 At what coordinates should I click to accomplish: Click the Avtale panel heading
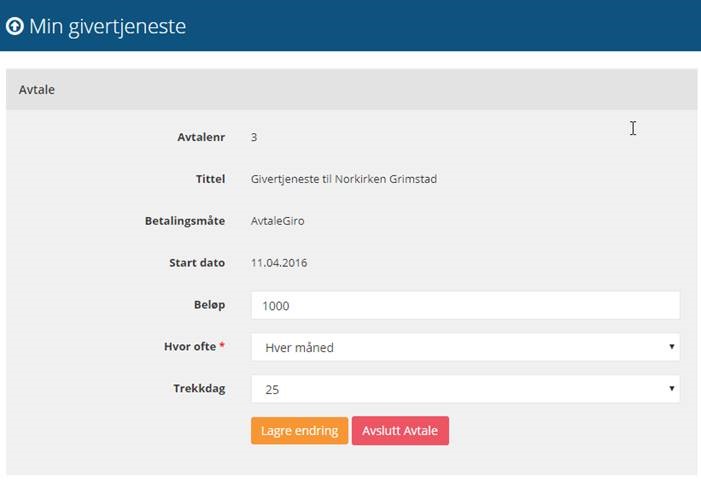click(x=37, y=89)
